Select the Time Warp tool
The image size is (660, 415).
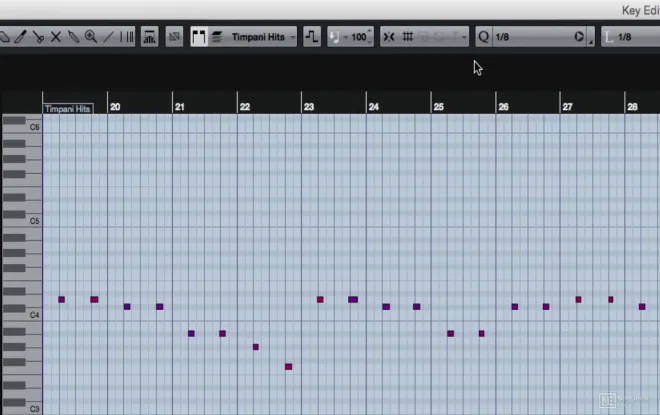[x=126, y=37]
